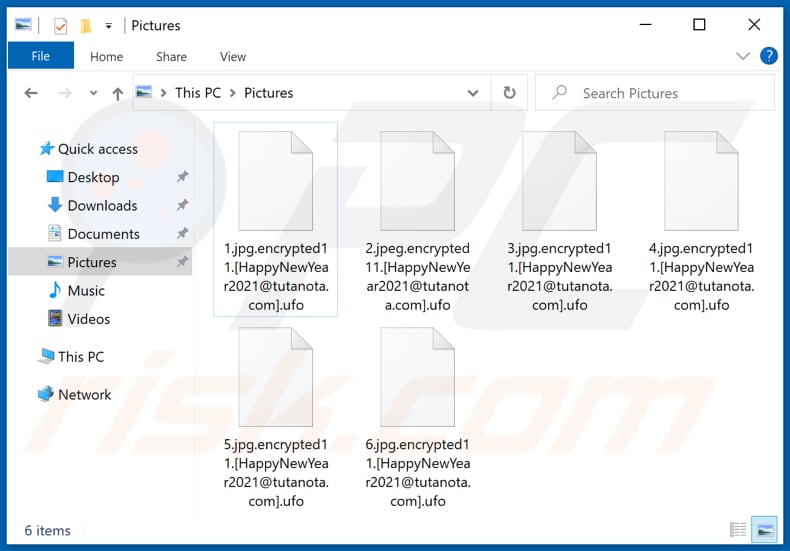790x551 pixels.
Task: Switch to large icons view layout
Action: (763, 529)
